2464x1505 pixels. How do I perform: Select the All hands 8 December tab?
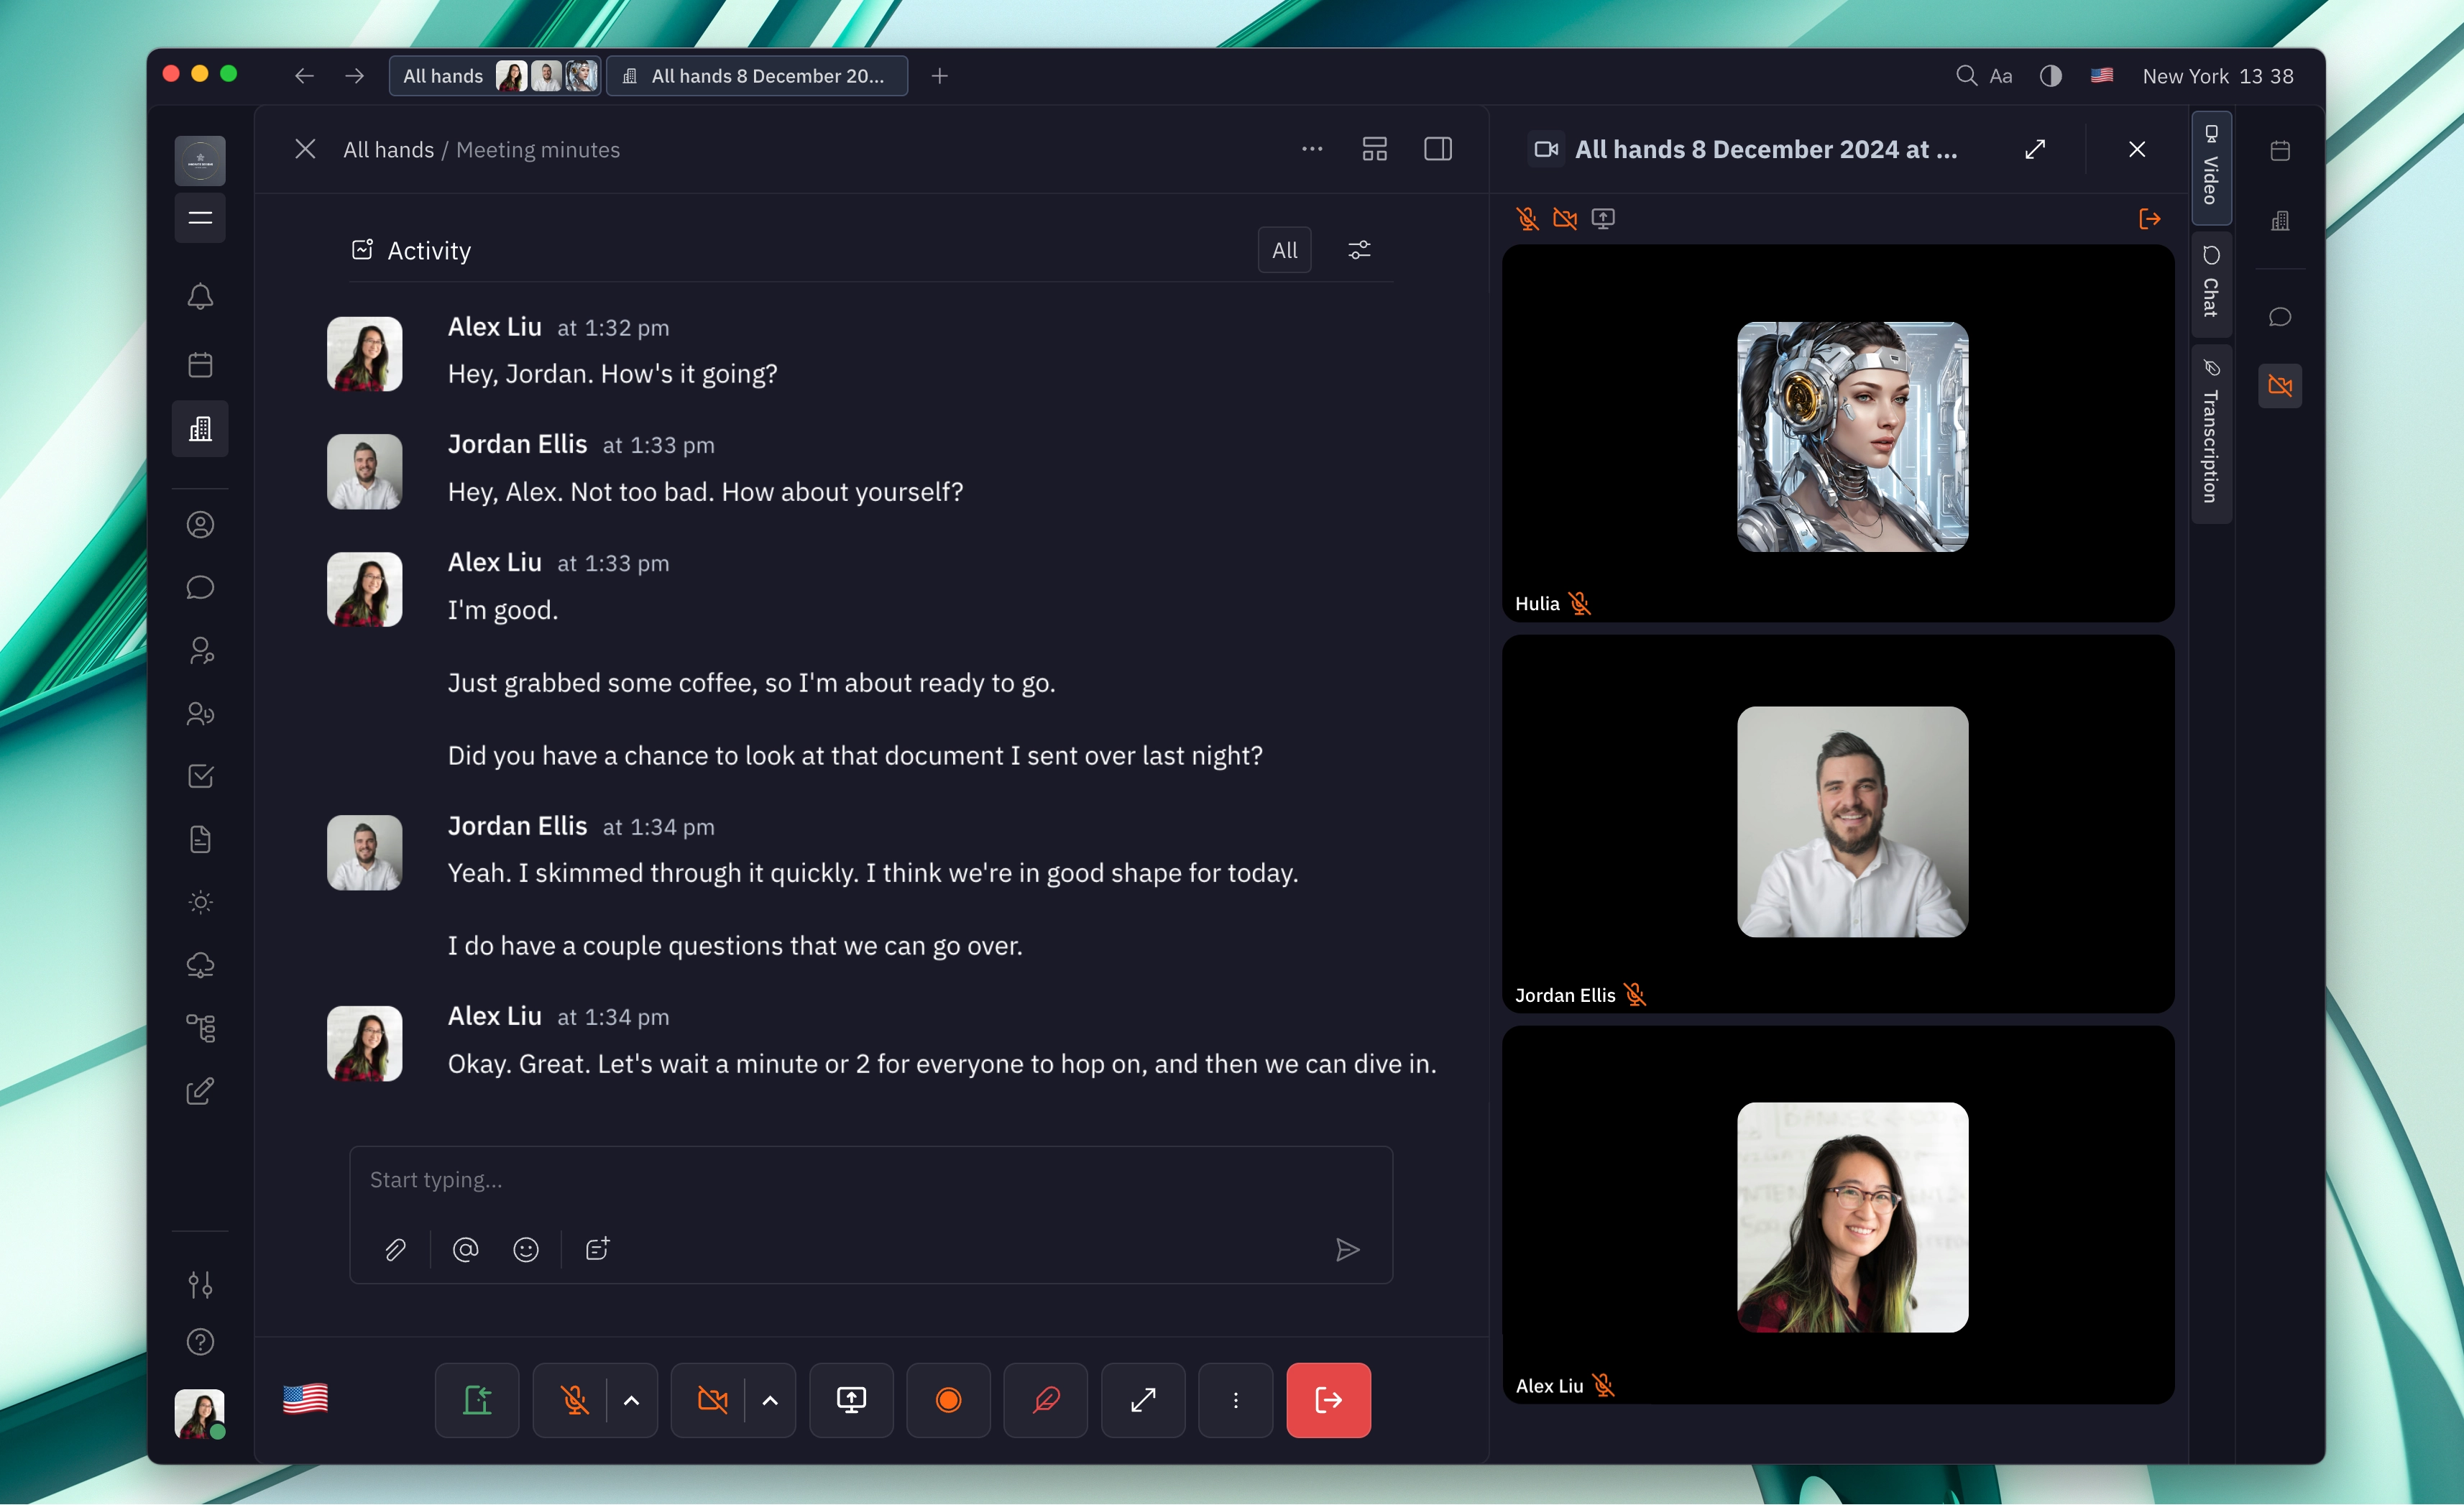tap(757, 75)
